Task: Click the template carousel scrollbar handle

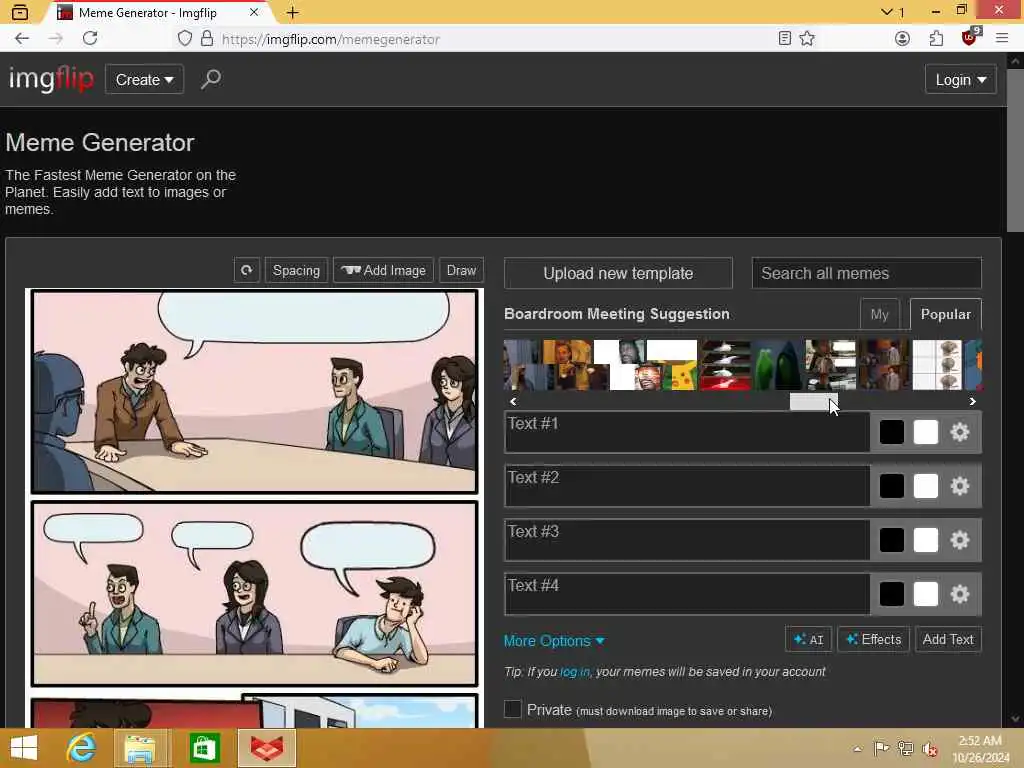Action: [x=813, y=402]
